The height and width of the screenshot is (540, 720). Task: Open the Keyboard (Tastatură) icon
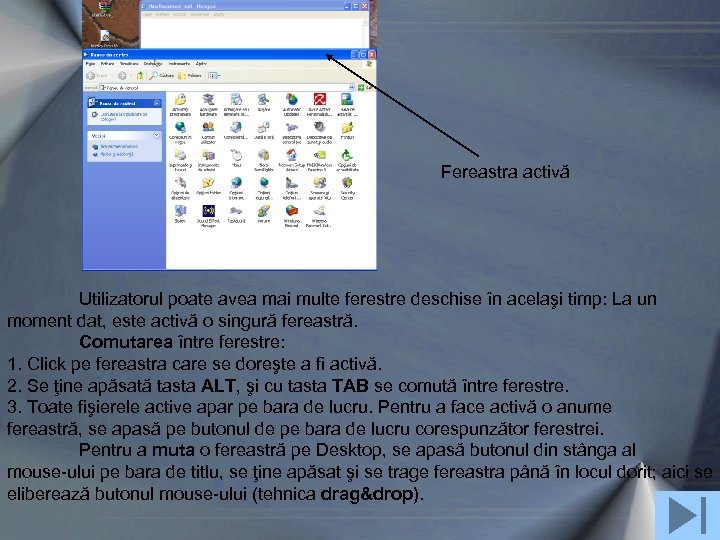pos(236,211)
